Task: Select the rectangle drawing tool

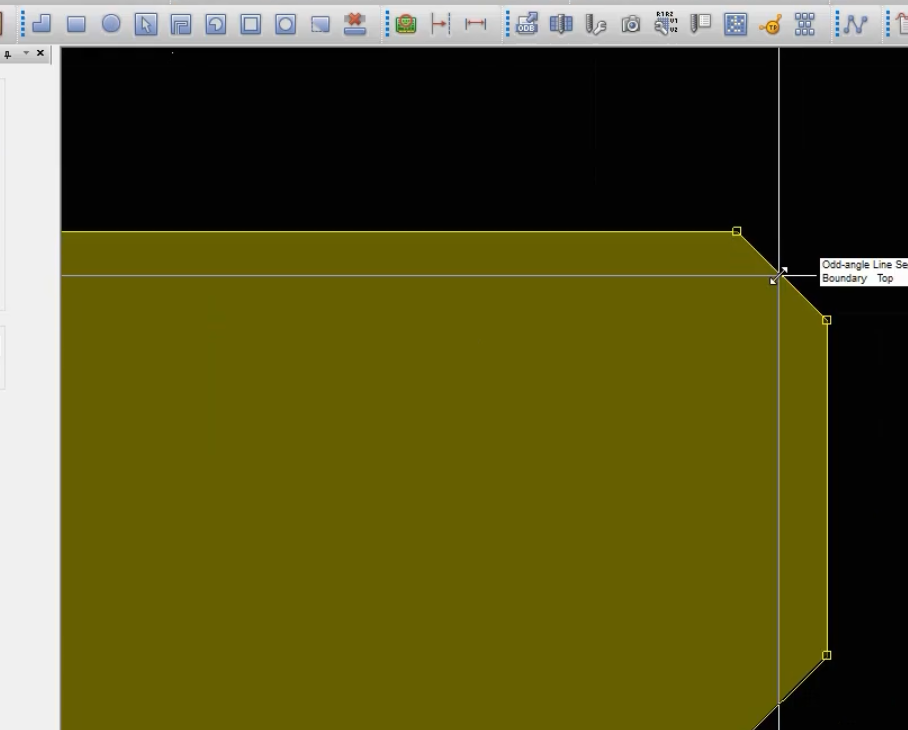Action: pyautogui.click(x=76, y=24)
